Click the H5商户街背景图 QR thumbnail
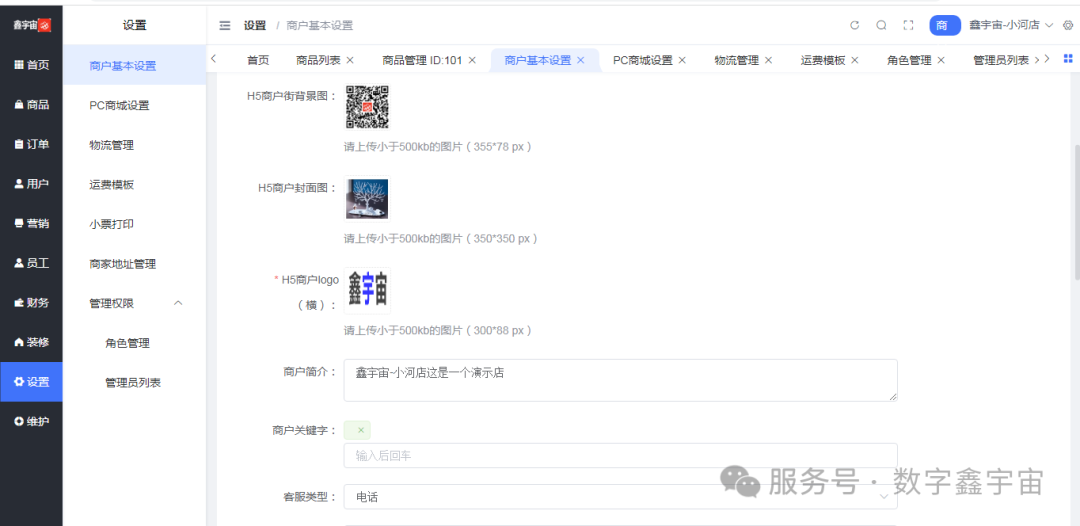The width and height of the screenshot is (1080, 526). click(367, 107)
